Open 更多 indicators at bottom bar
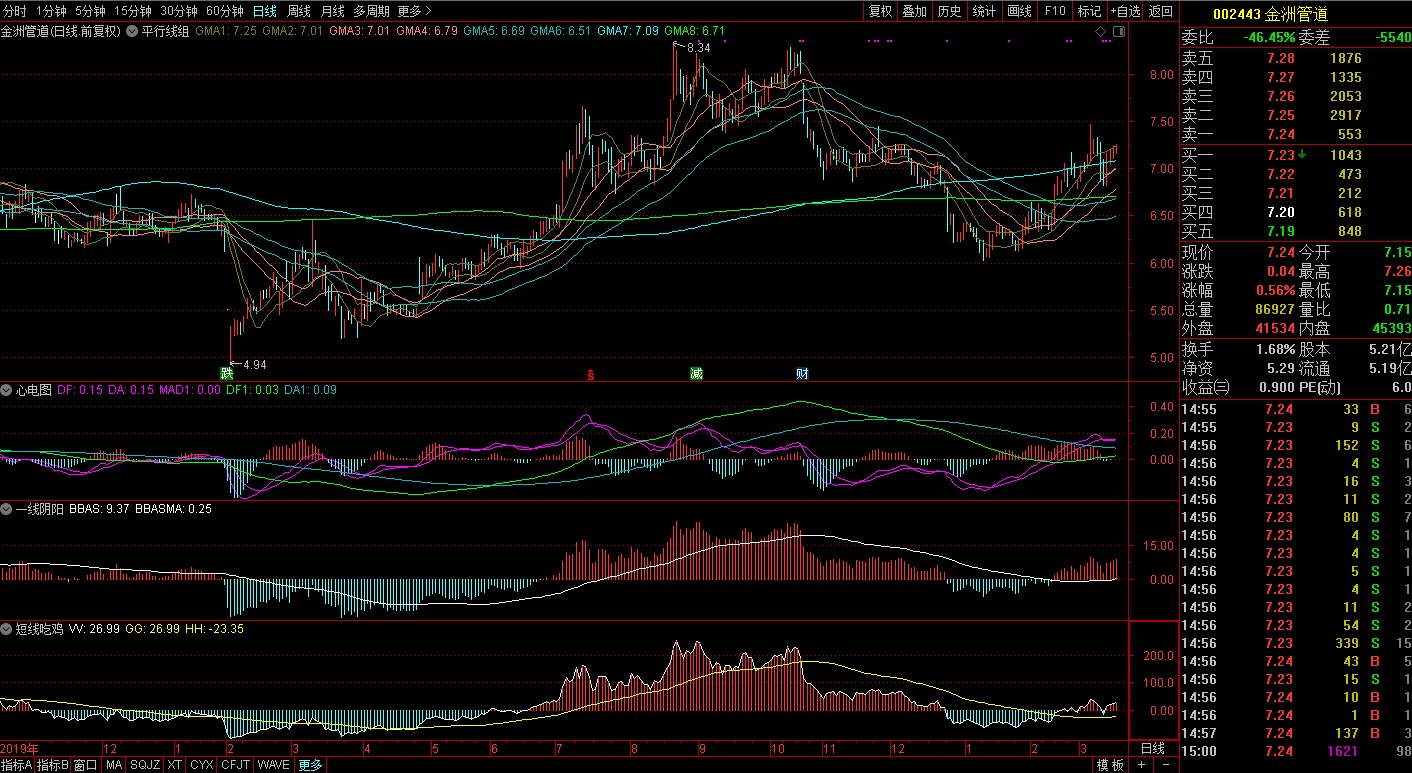 click(311, 765)
